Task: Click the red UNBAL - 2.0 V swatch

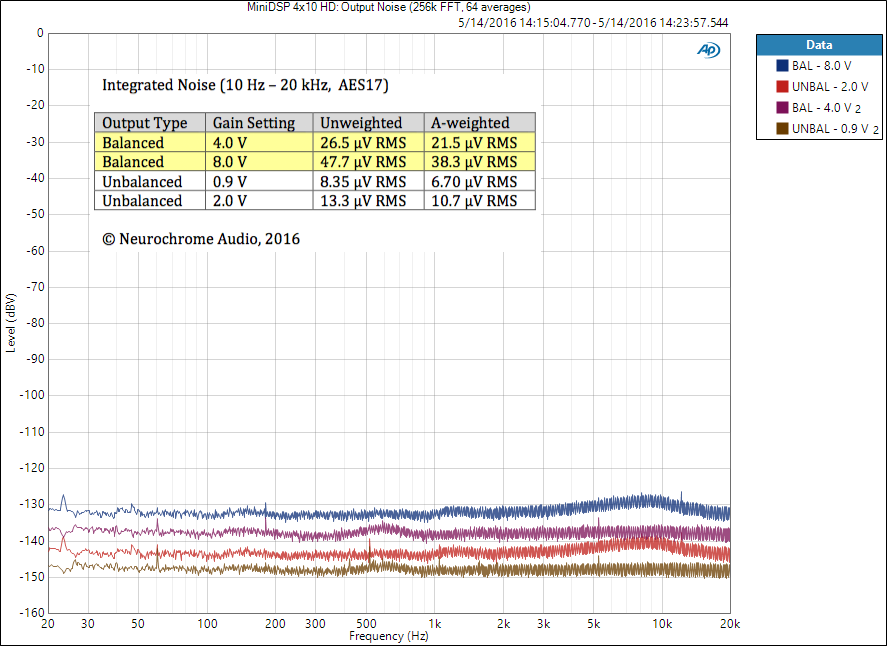Action: 782,87
